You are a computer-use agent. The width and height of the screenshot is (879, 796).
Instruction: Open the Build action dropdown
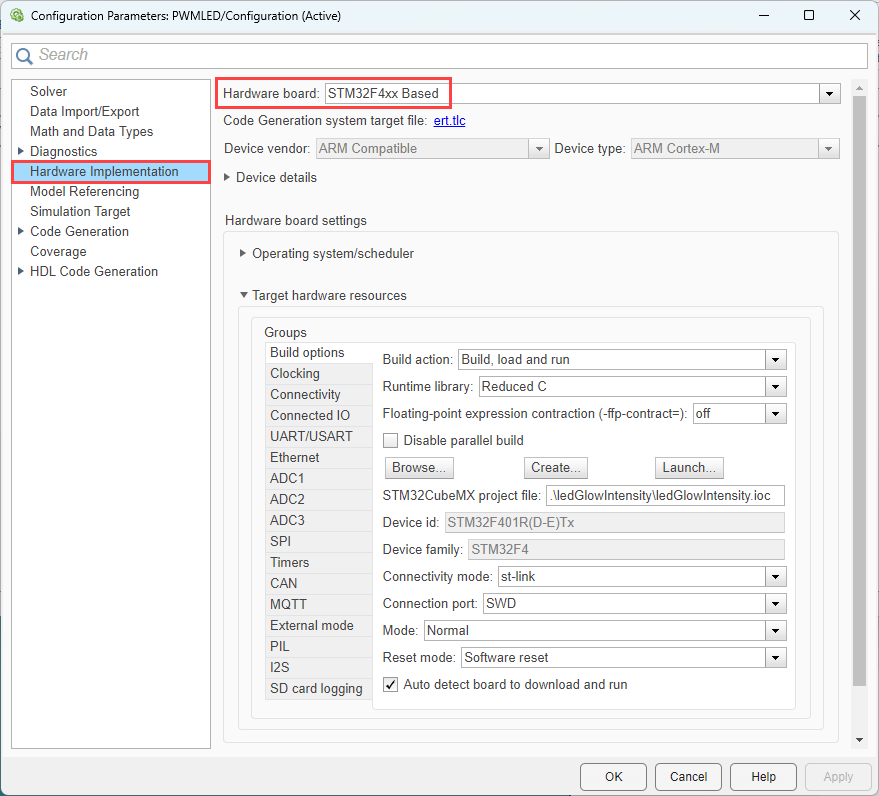click(775, 360)
